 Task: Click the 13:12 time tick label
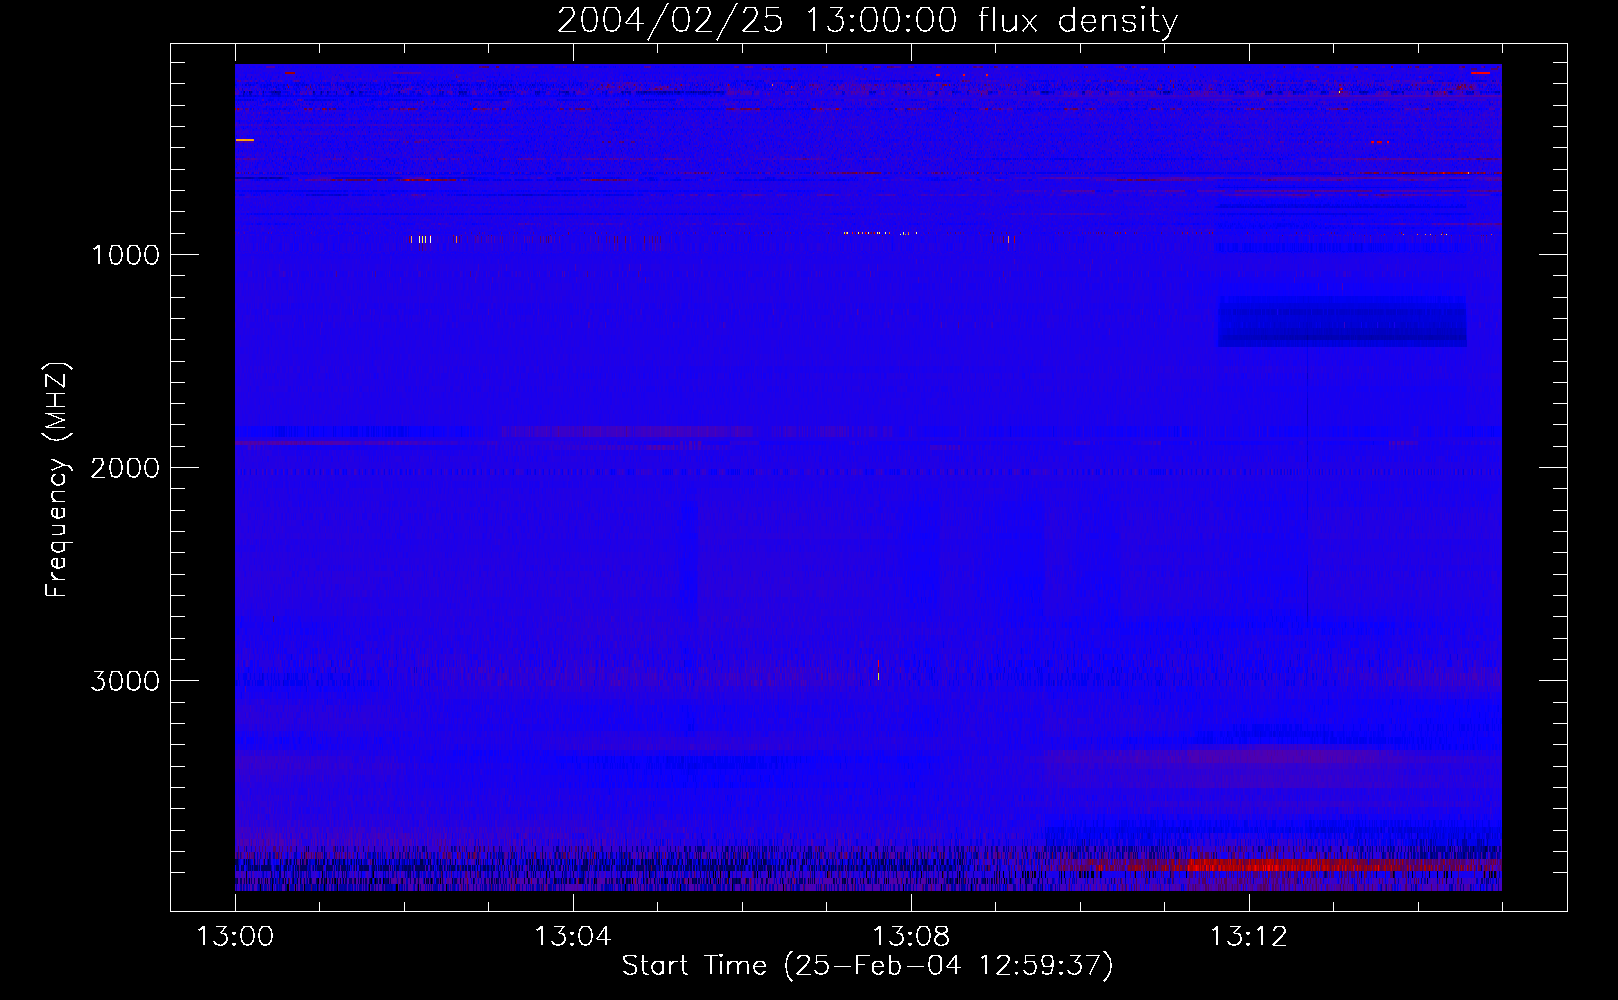pos(1248,937)
